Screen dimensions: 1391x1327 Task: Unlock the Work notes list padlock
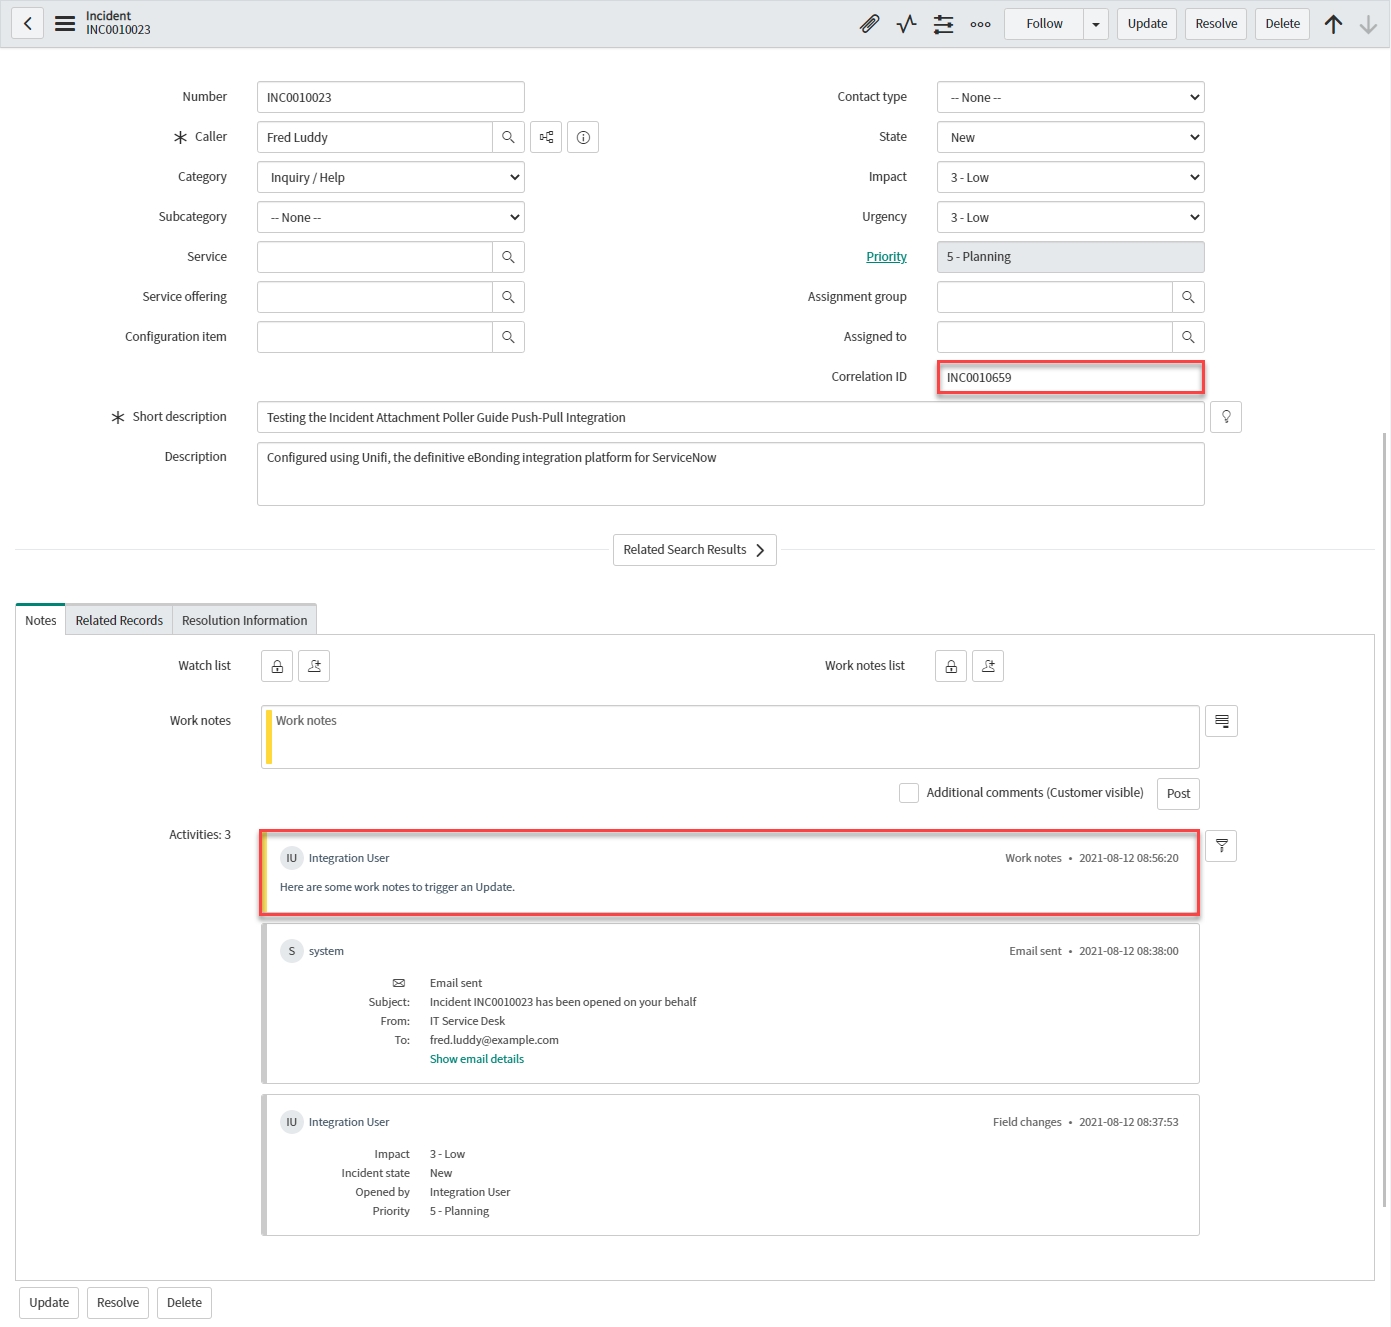pyautogui.click(x=951, y=666)
